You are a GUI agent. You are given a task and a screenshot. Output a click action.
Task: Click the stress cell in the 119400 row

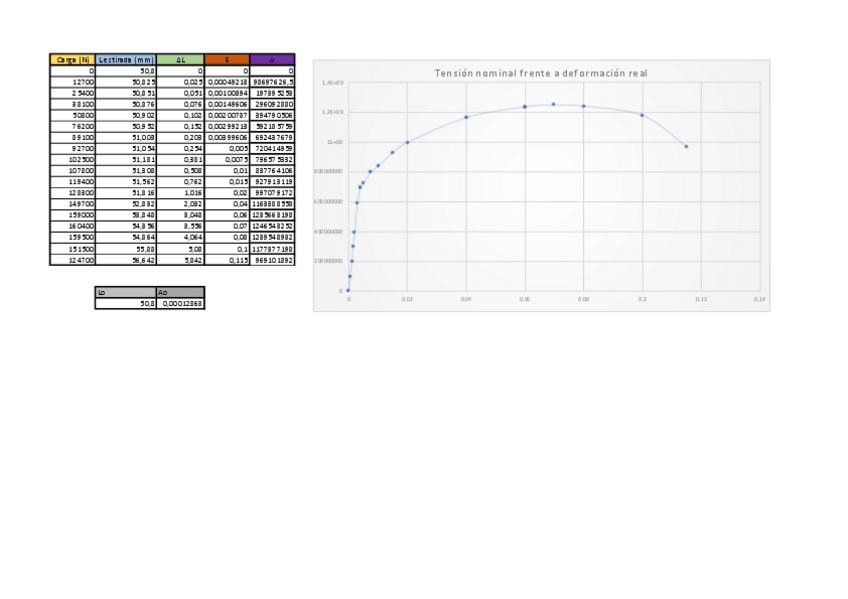[273, 182]
